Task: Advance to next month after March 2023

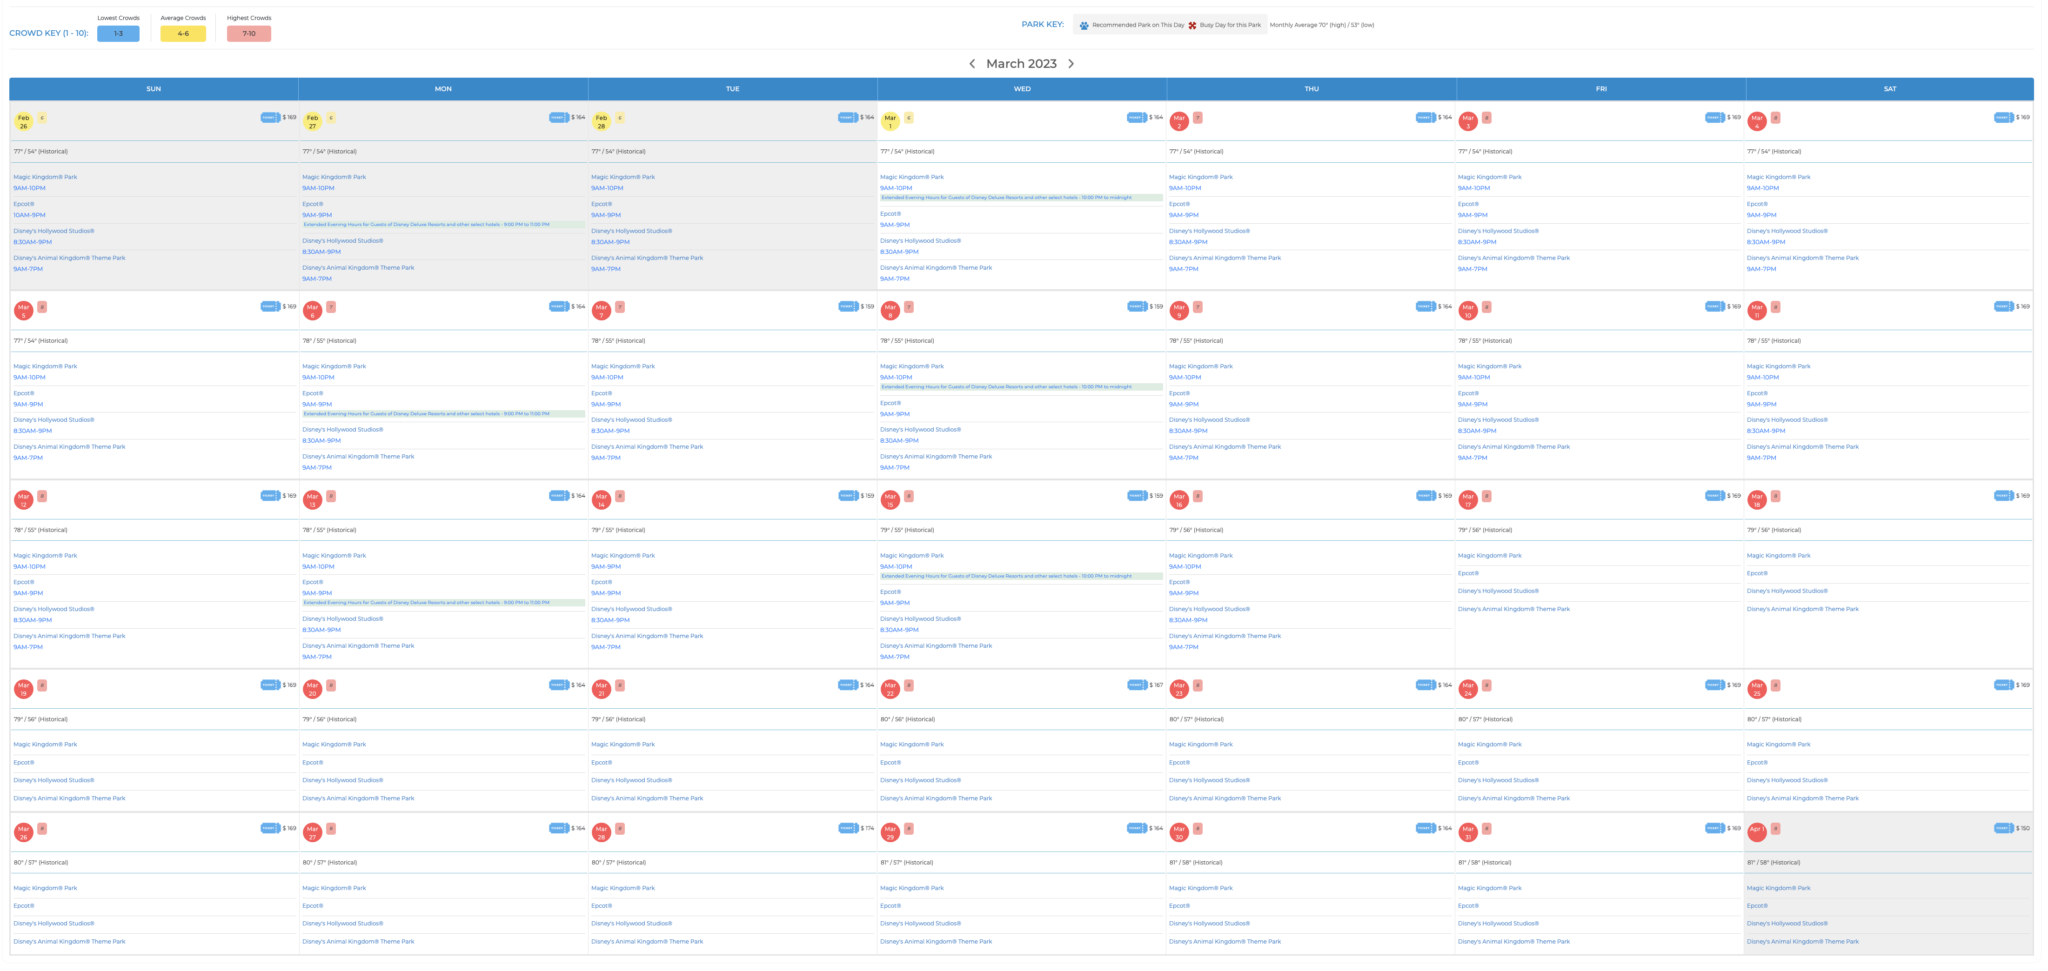Action: coord(1071,63)
